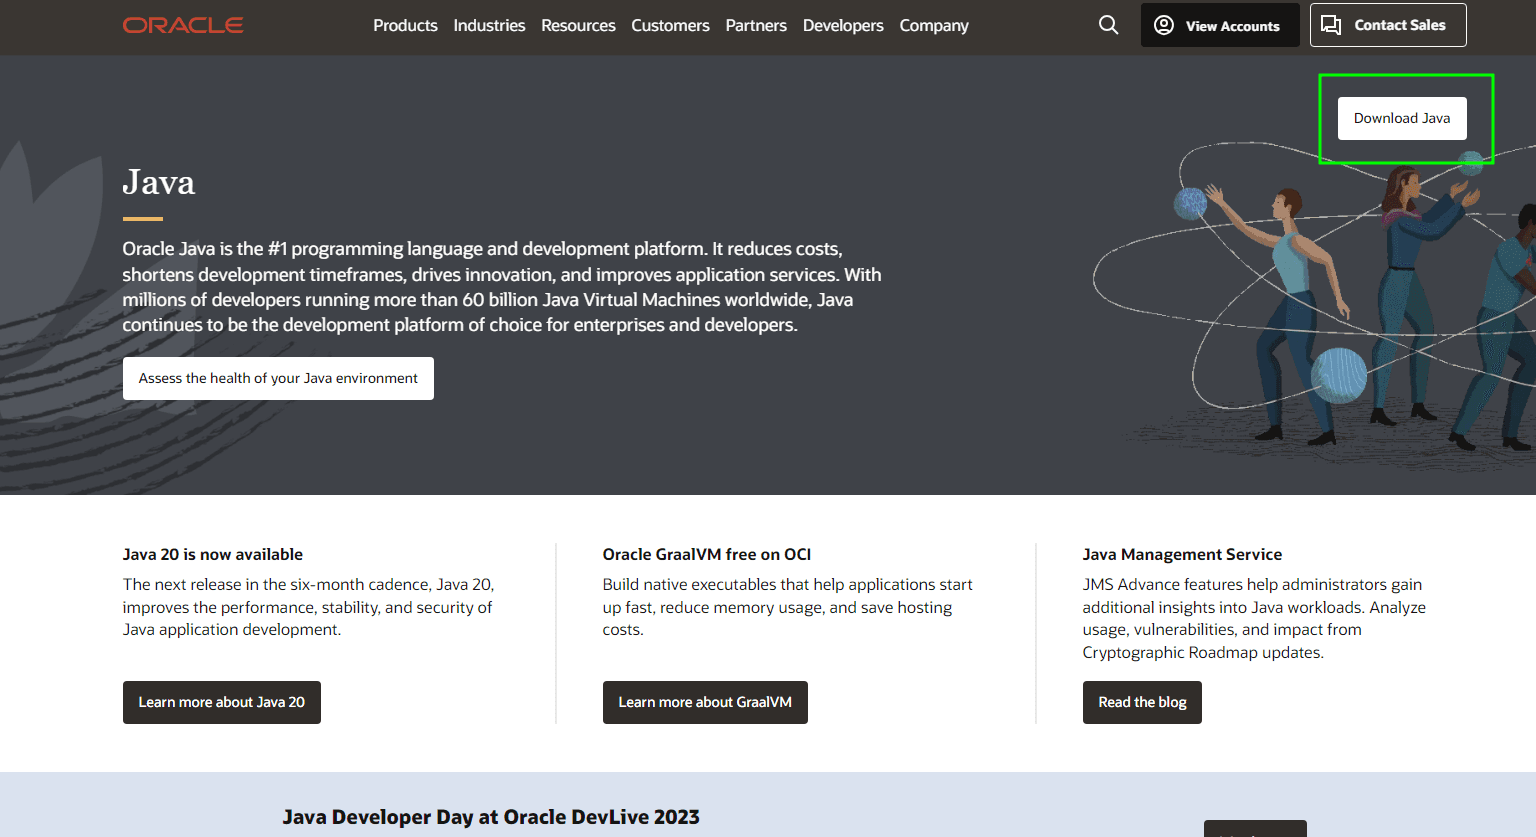Click the JMS Advance features description
The height and width of the screenshot is (837, 1536).
[x=1254, y=618]
